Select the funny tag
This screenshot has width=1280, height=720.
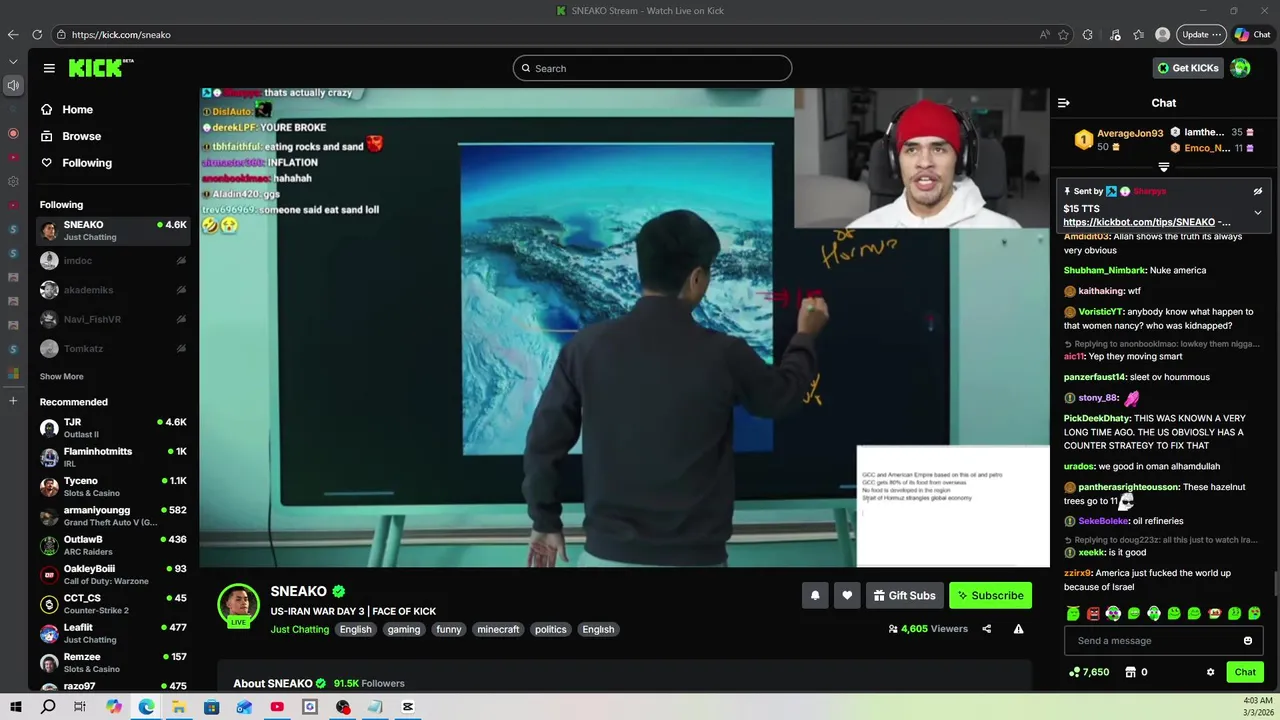[449, 629]
